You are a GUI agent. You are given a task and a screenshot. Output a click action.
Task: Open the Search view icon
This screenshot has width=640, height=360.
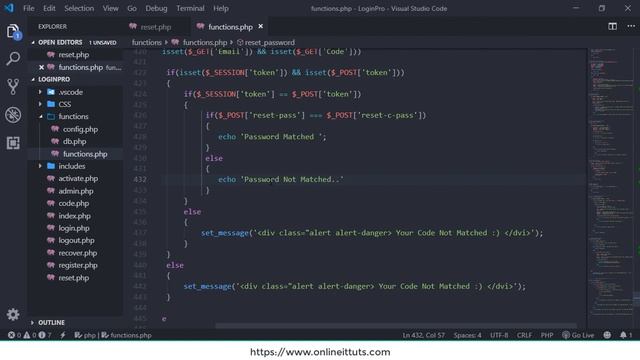[13, 59]
